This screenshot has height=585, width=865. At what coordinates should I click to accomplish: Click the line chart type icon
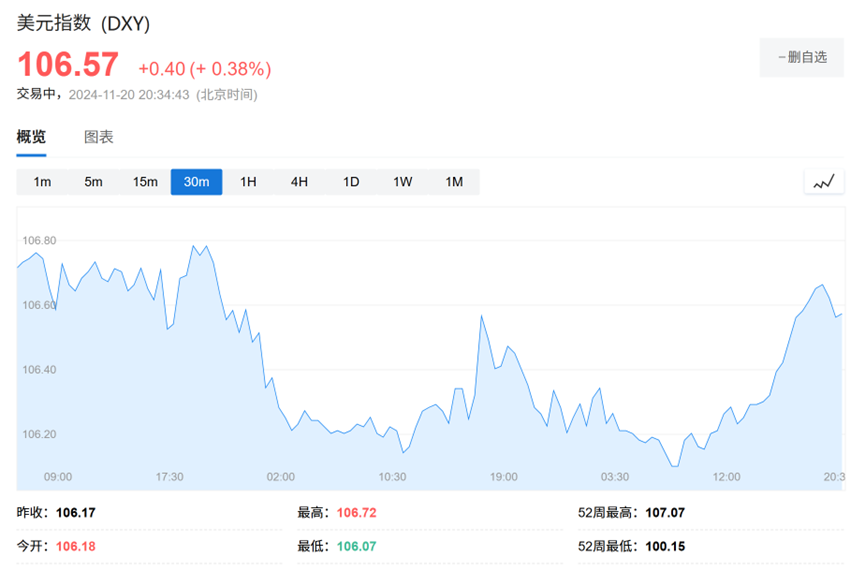coord(823,182)
